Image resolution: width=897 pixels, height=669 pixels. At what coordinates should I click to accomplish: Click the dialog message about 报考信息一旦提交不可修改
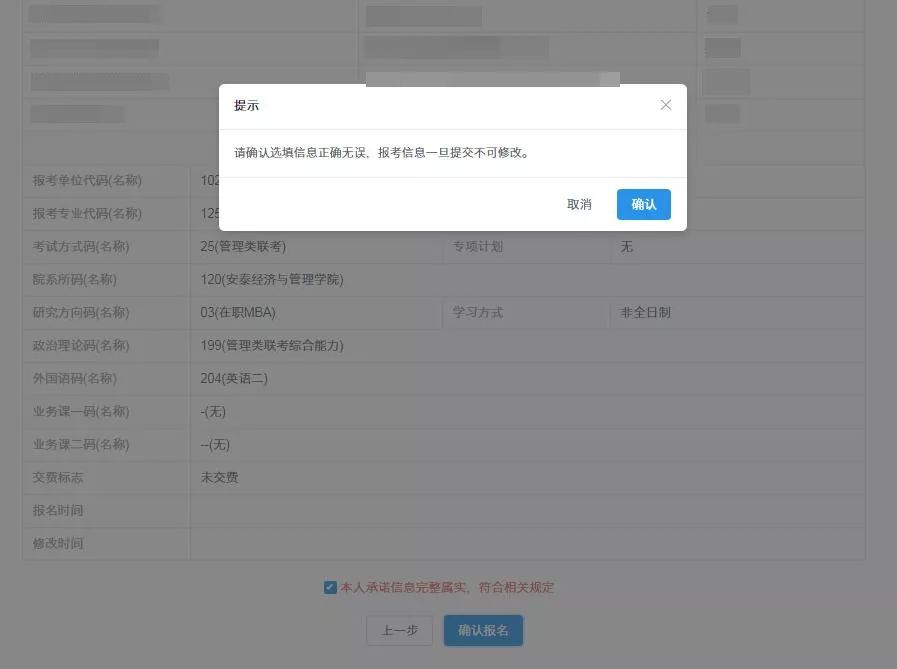click(381, 153)
